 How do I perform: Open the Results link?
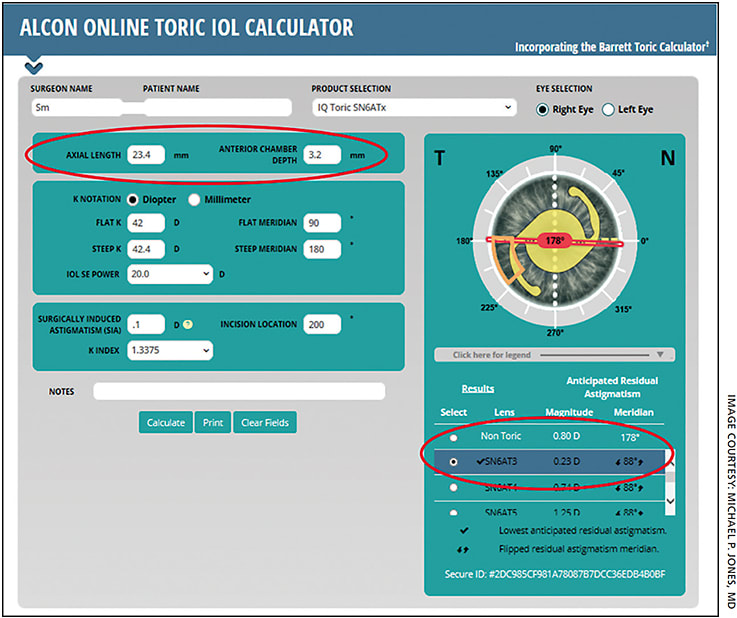coord(478,389)
